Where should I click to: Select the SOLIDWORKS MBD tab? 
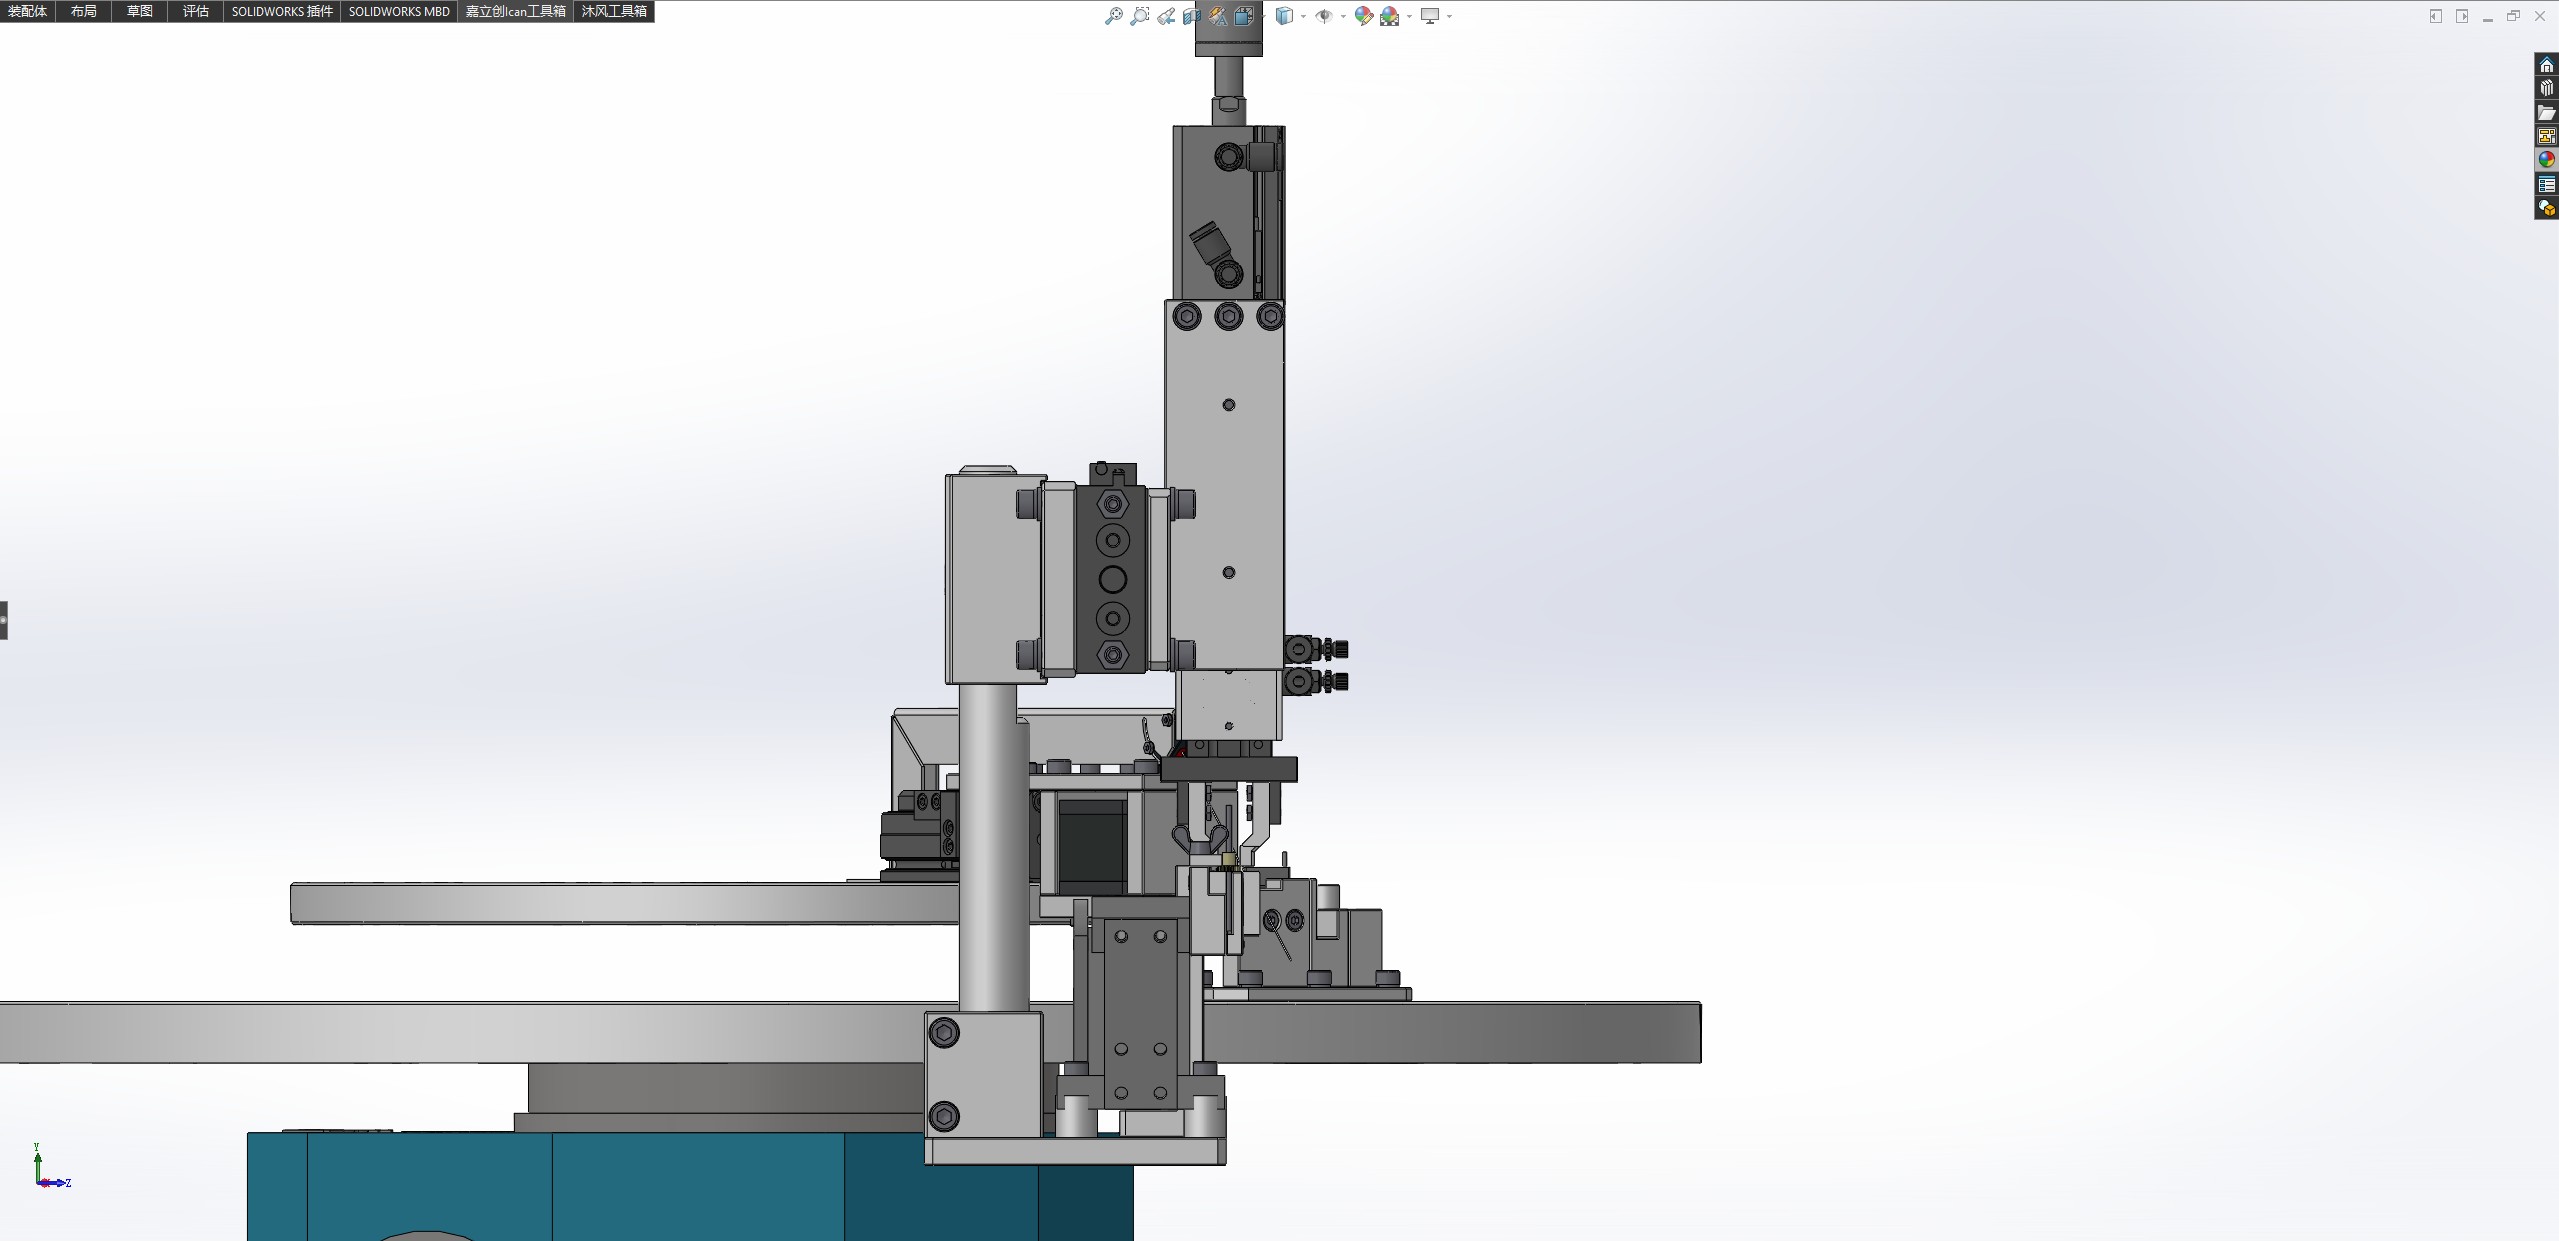pos(399,11)
